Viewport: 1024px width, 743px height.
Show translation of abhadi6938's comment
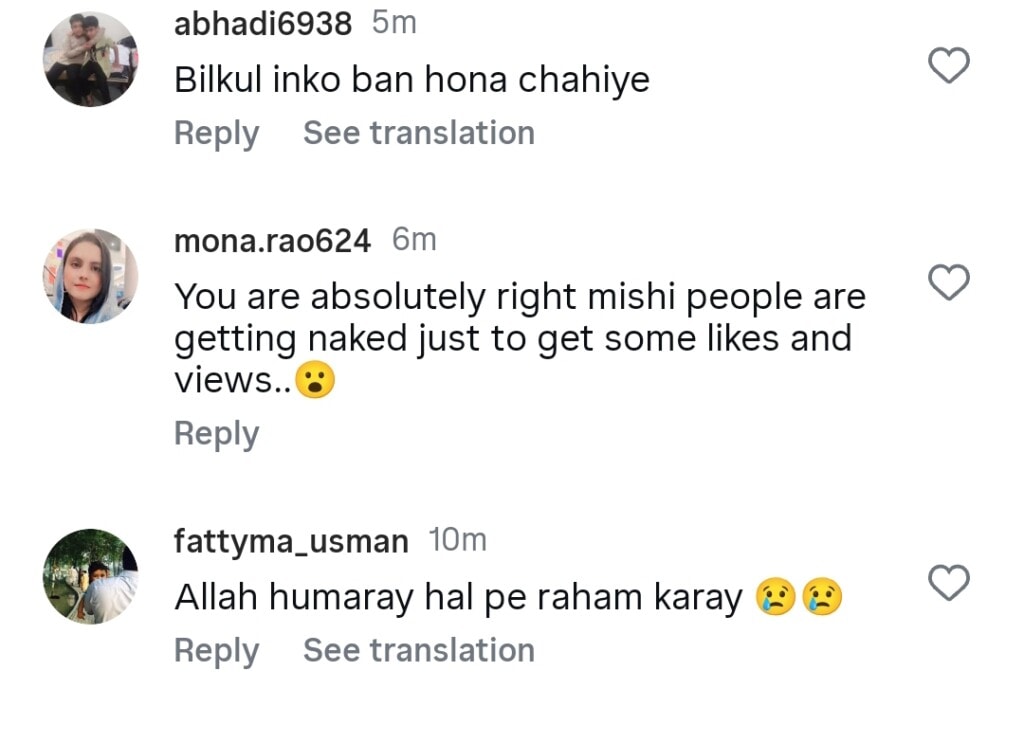pyautogui.click(x=419, y=132)
